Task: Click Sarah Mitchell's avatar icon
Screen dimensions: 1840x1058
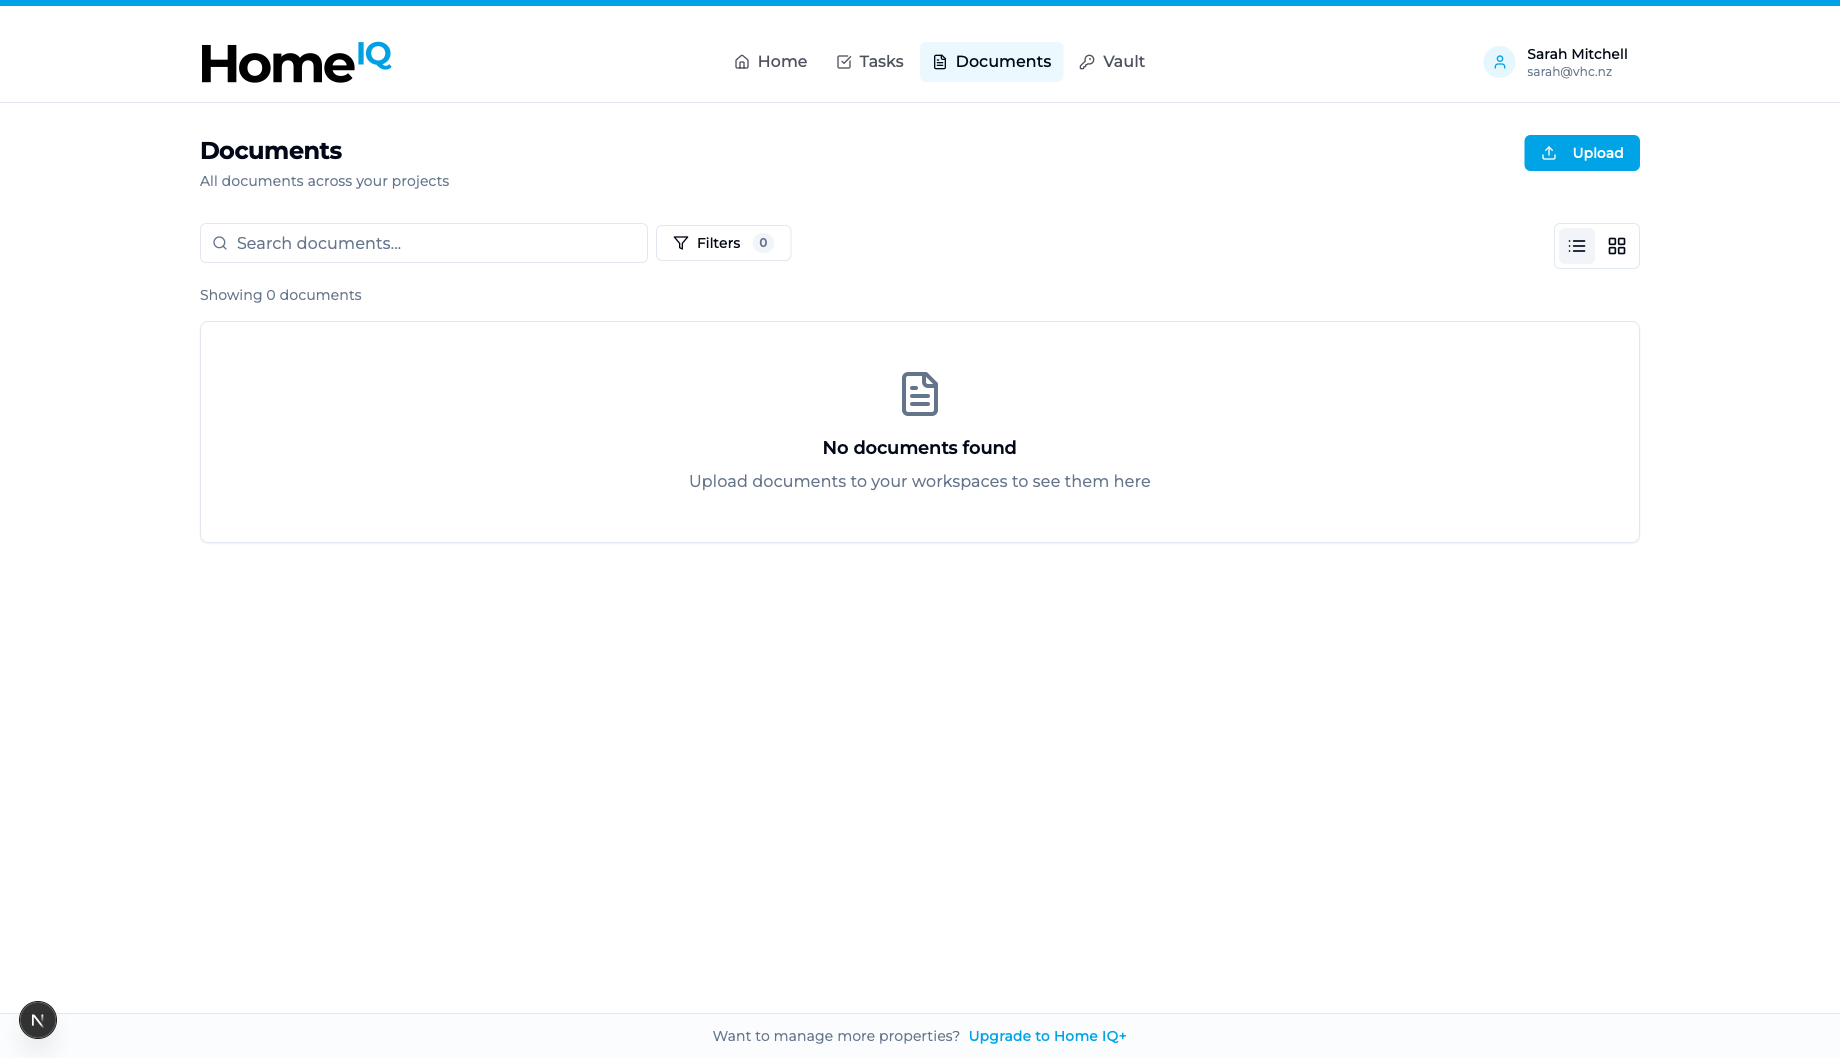Action: click(x=1499, y=62)
